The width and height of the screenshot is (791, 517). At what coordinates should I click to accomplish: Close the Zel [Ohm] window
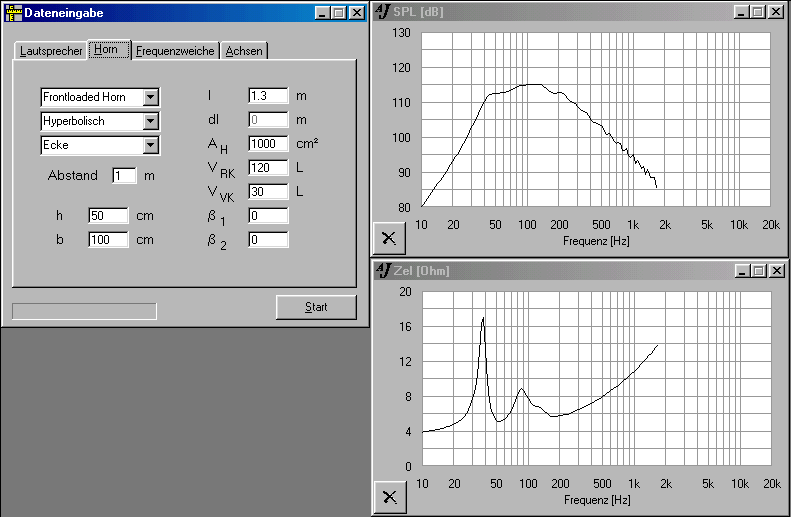pos(776,271)
